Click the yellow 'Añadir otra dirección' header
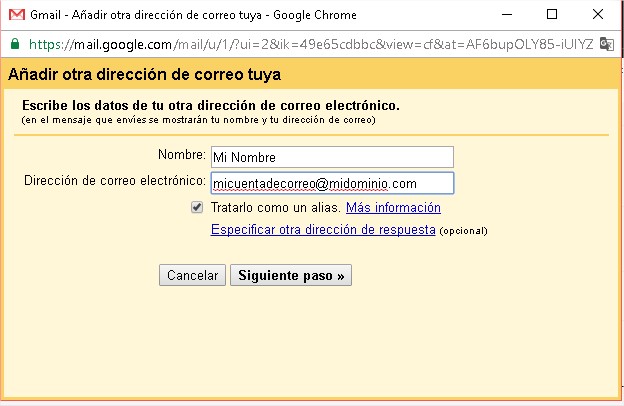 pyautogui.click(x=144, y=75)
